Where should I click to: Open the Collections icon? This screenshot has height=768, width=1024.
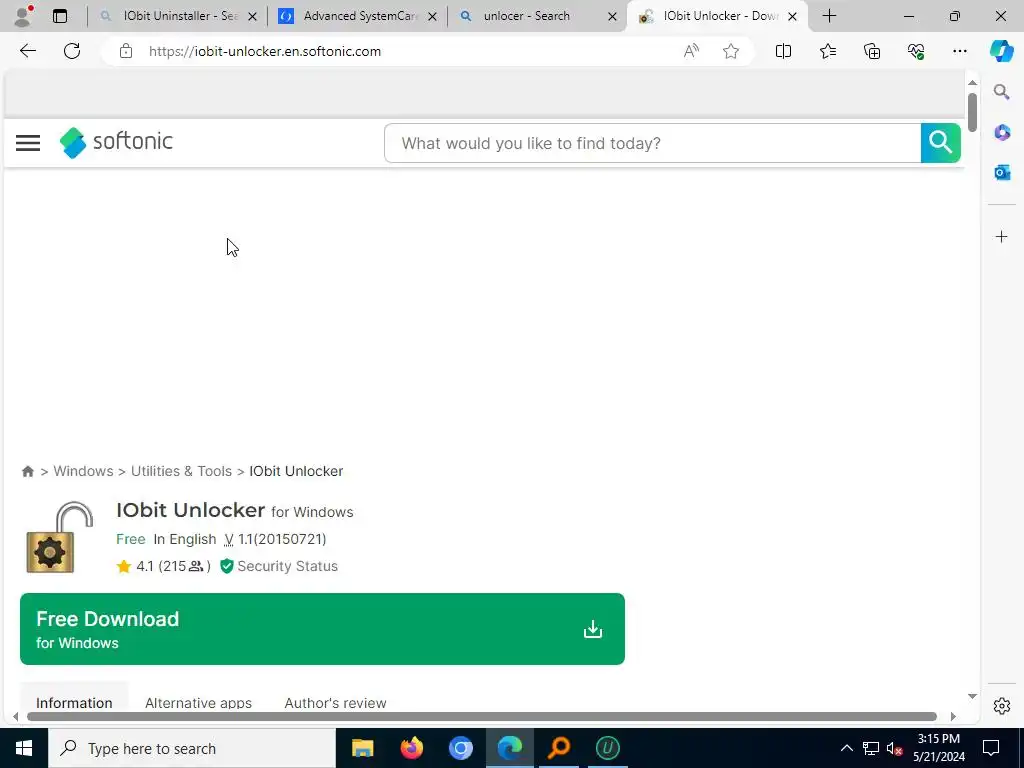click(x=872, y=51)
